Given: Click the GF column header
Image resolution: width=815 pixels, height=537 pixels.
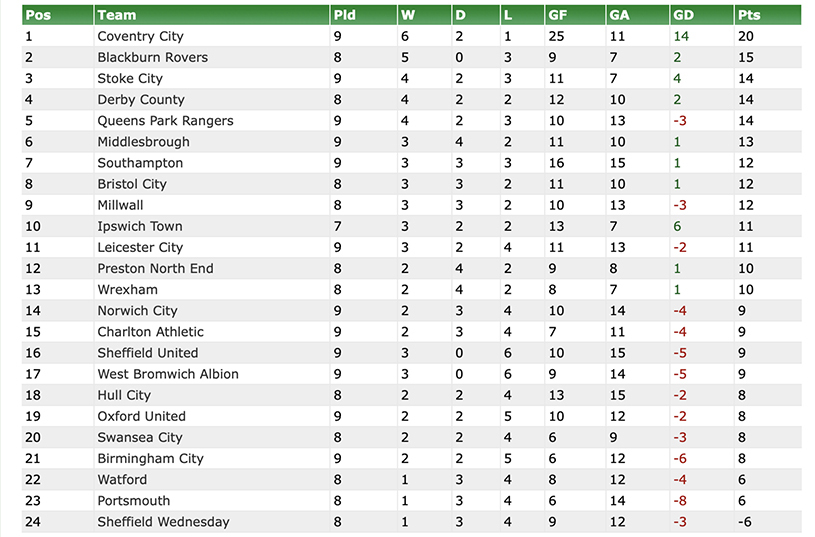Looking at the screenshot, I should click(558, 15).
